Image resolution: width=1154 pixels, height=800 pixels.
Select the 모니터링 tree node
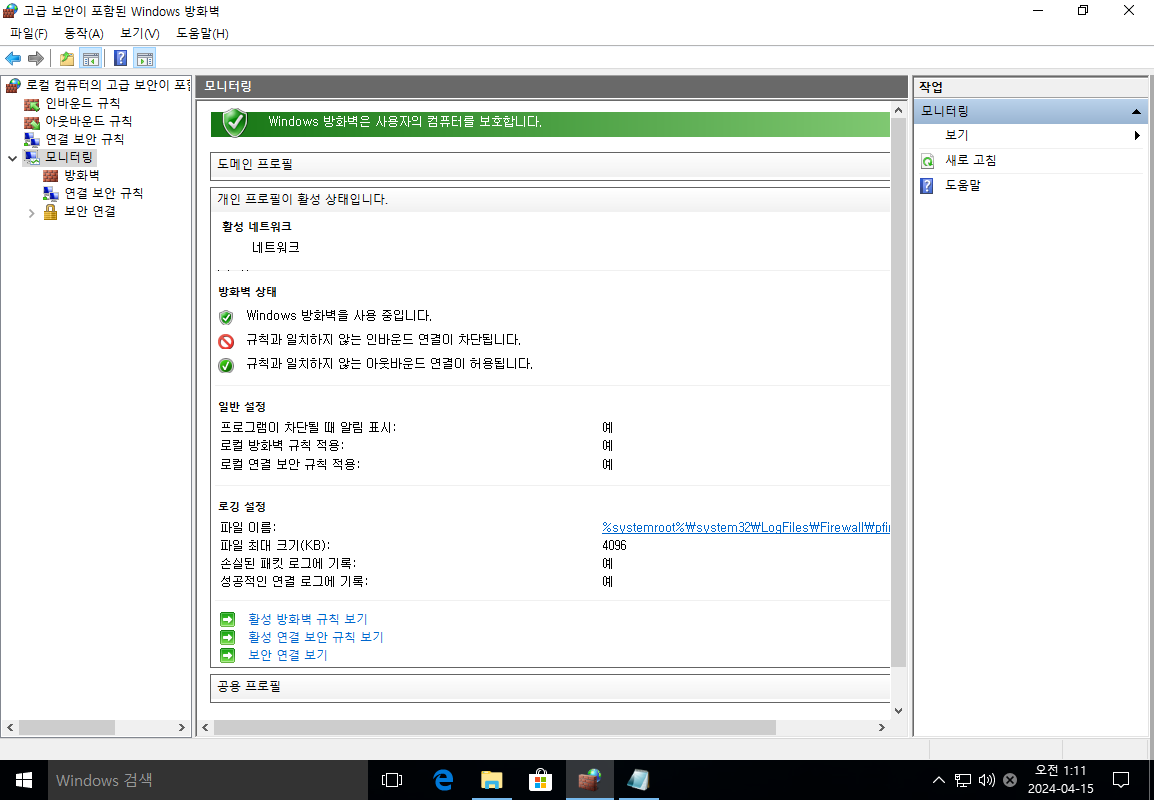(x=69, y=157)
